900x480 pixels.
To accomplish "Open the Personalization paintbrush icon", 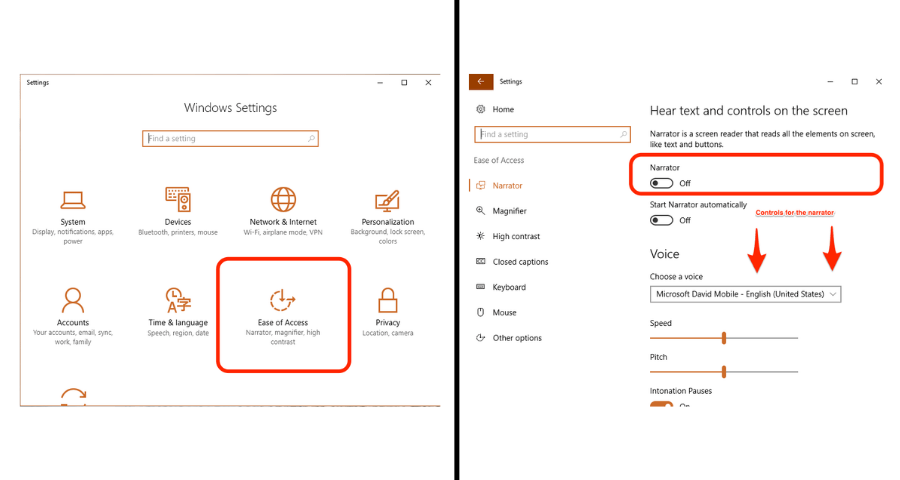I will point(387,200).
